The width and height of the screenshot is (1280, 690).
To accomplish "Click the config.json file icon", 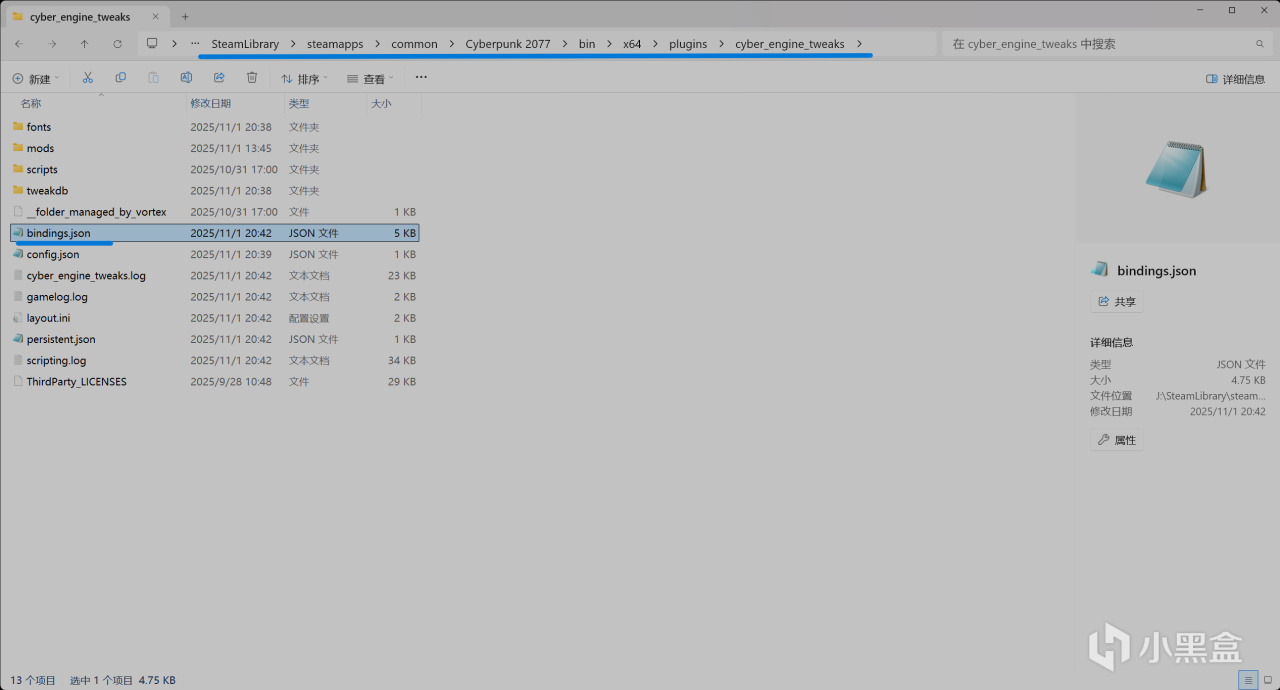I will click(x=18, y=254).
